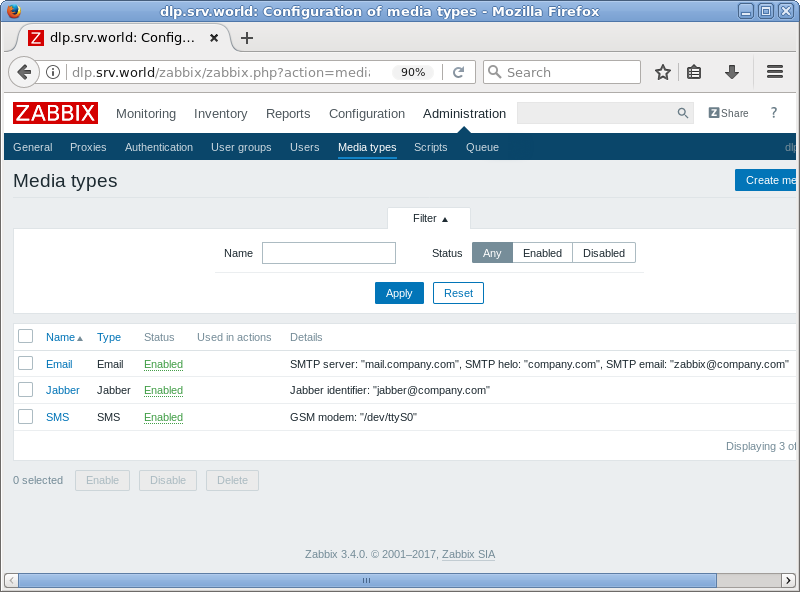Open site information icon in address bar
This screenshot has height=592, width=800.
[x=53, y=72]
